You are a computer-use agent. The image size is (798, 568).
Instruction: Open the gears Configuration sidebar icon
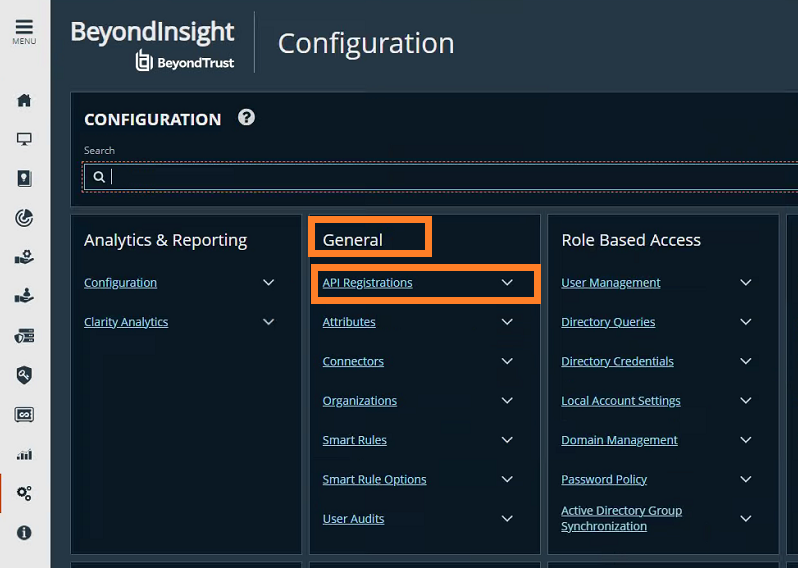click(x=24, y=493)
